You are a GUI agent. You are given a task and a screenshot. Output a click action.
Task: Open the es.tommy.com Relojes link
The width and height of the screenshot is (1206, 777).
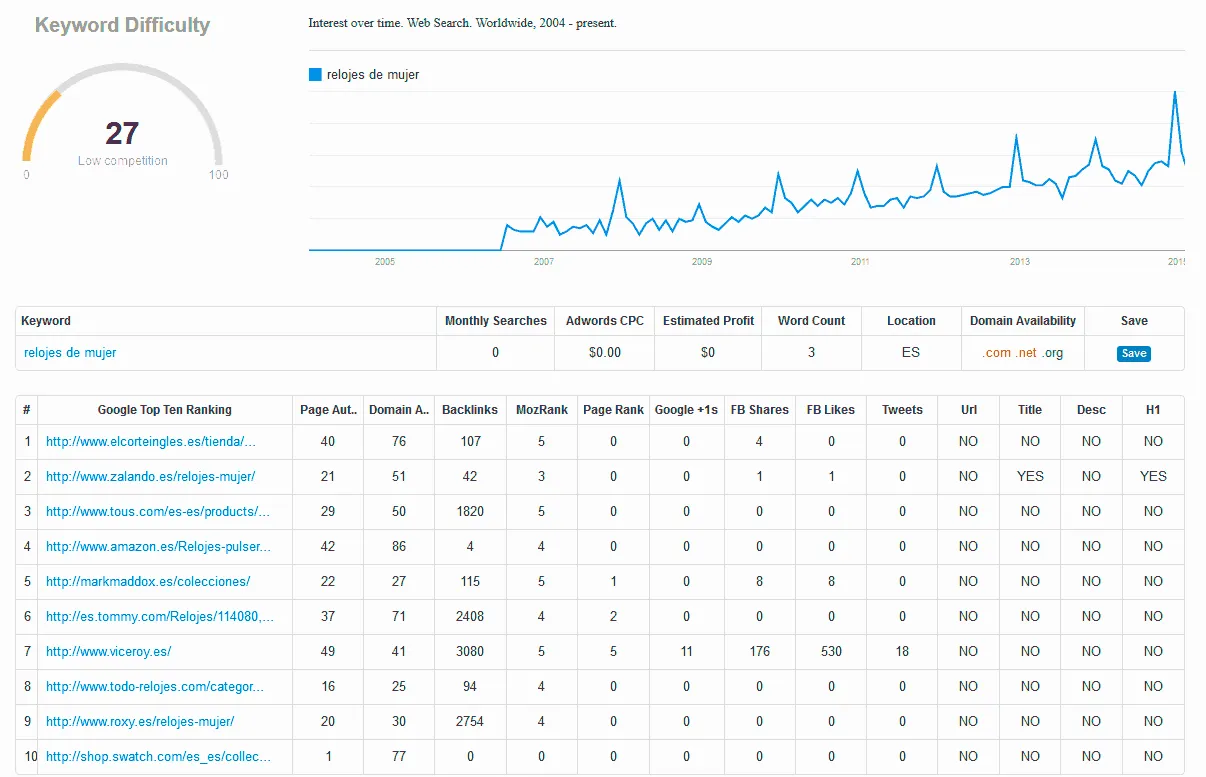tap(160, 616)
